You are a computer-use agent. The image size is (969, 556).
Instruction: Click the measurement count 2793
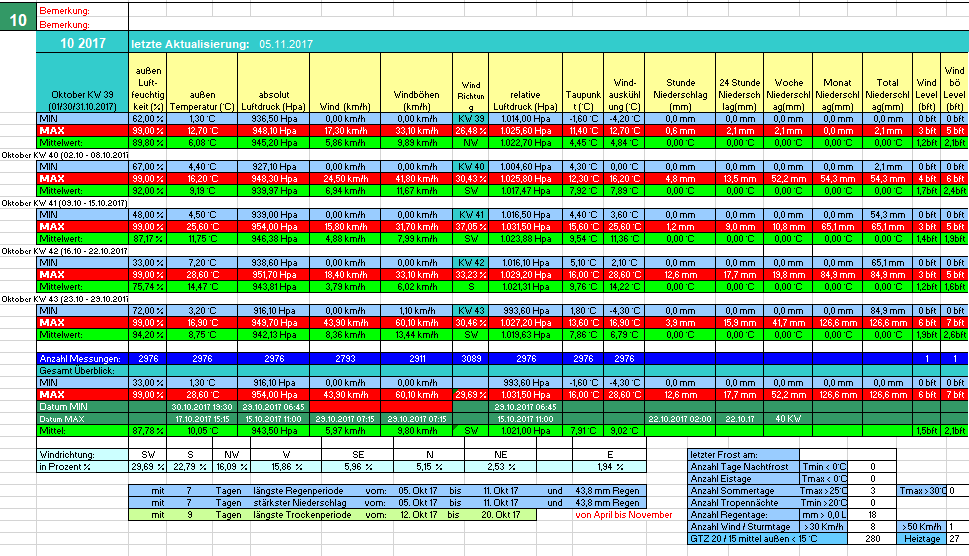point(345,358)
